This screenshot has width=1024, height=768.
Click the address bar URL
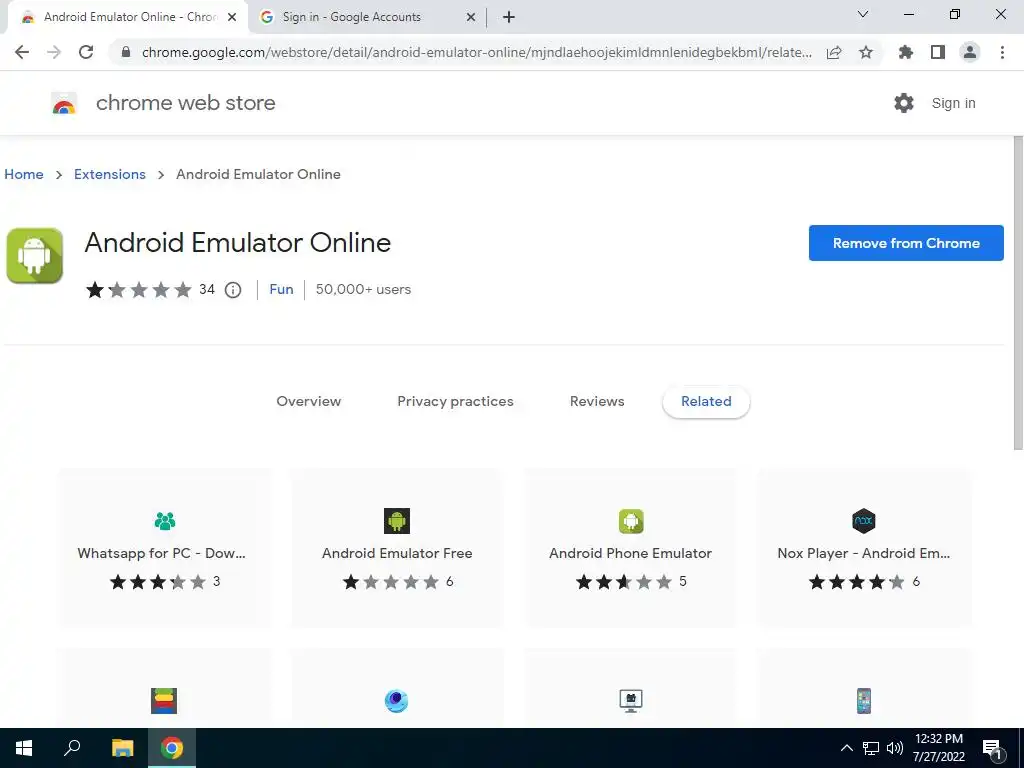point(477,52)
